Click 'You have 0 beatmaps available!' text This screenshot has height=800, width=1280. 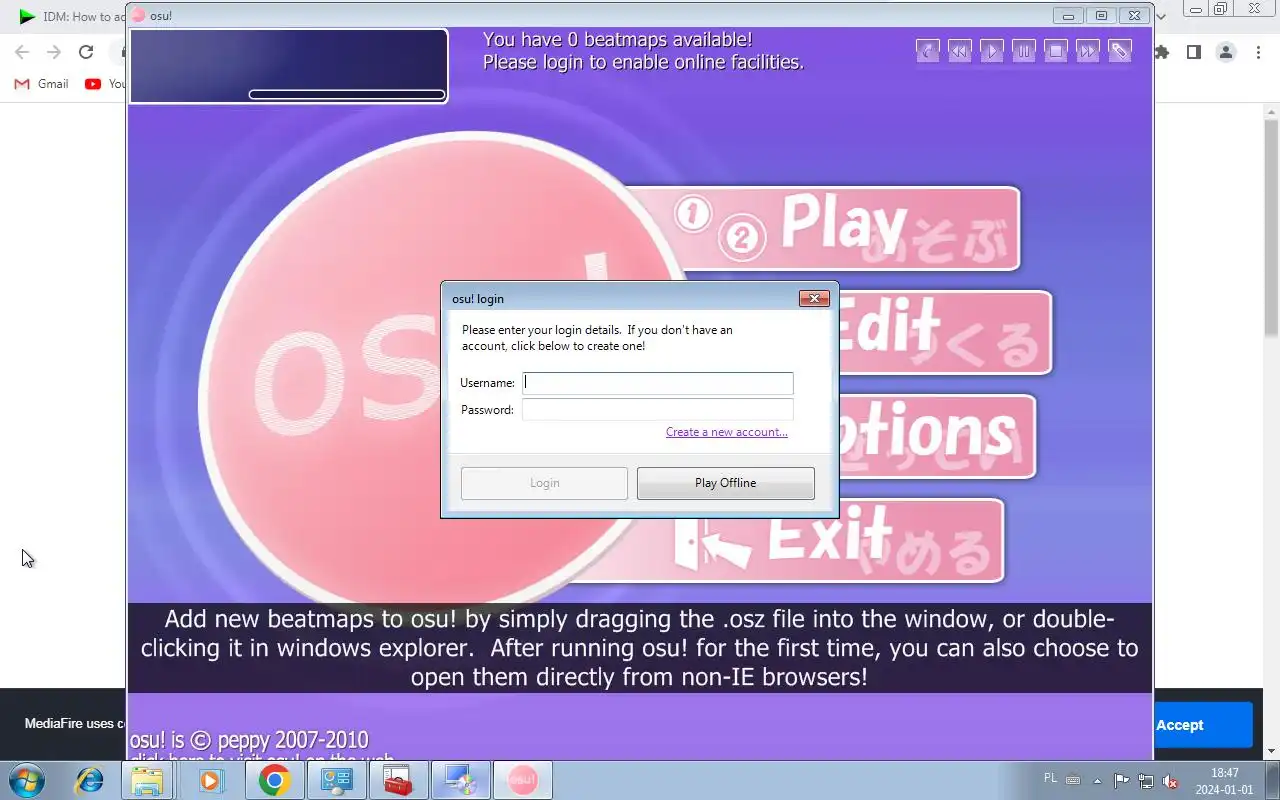pos(617,40)
